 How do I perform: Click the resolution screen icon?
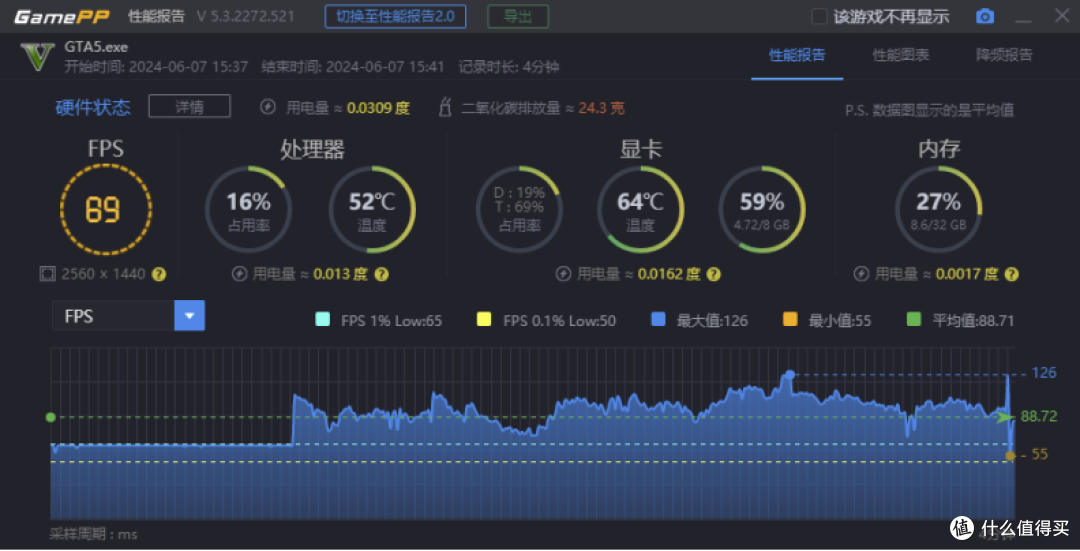click(x=47, y=274)
